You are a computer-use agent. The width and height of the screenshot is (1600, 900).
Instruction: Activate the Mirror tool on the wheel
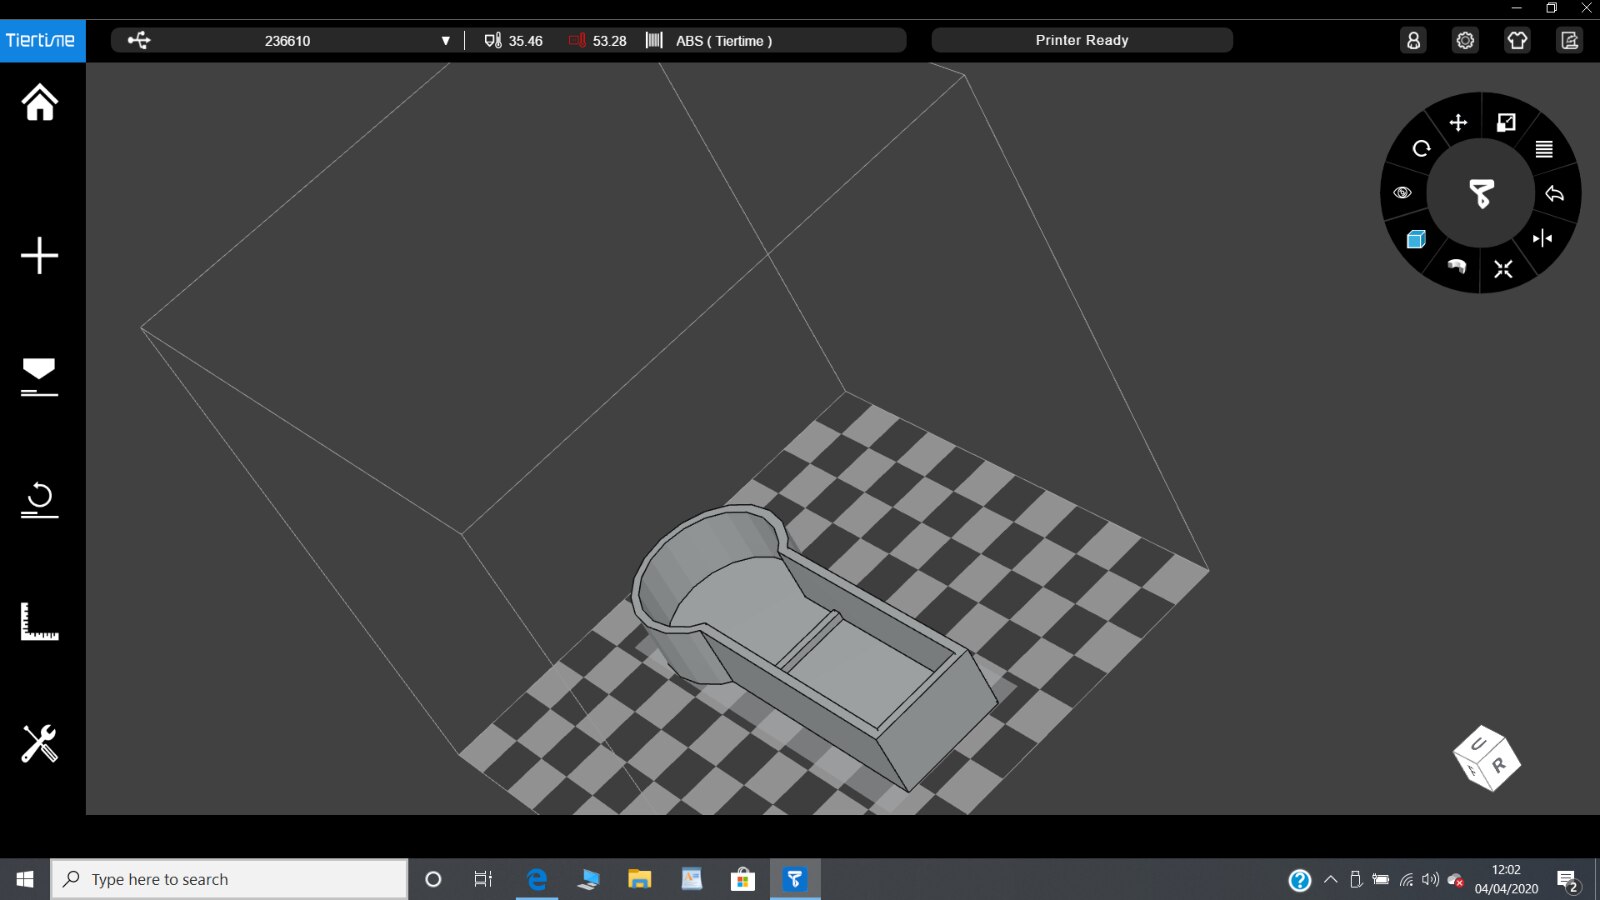click(1542, 238)
